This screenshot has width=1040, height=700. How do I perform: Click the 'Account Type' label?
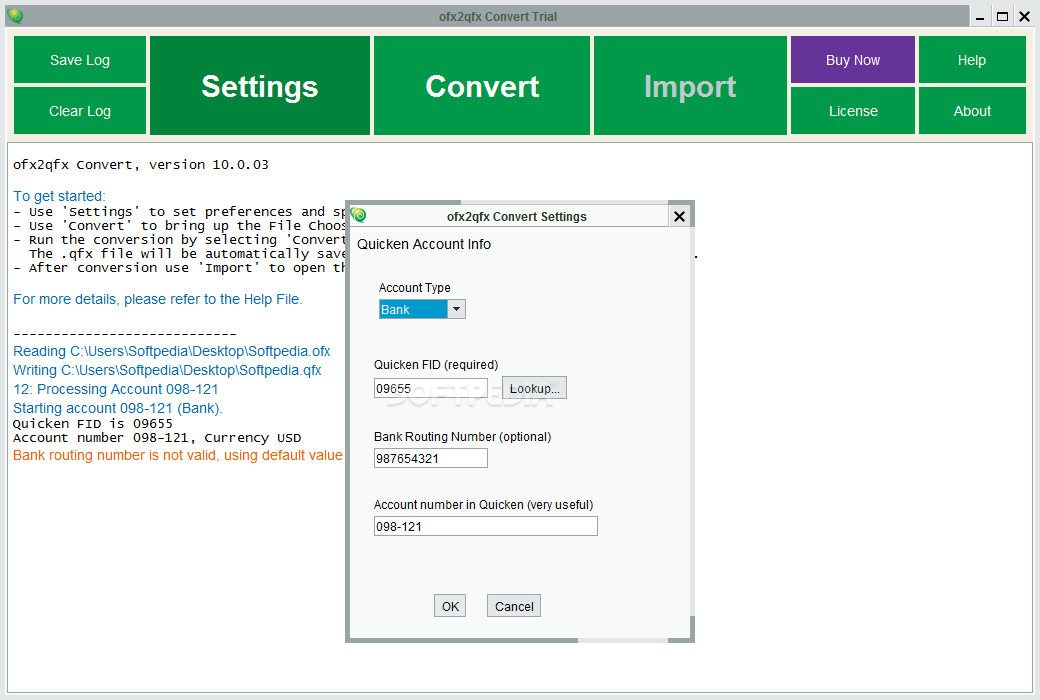(415, 287)
